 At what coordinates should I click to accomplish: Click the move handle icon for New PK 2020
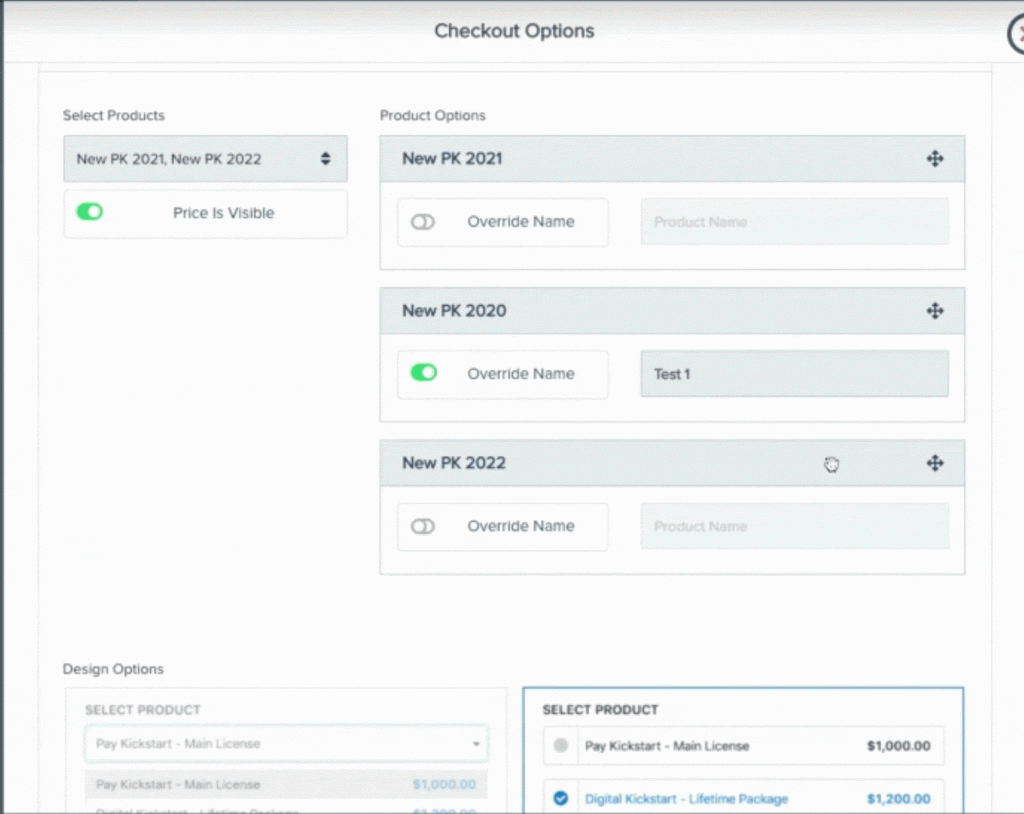point(935,311)
